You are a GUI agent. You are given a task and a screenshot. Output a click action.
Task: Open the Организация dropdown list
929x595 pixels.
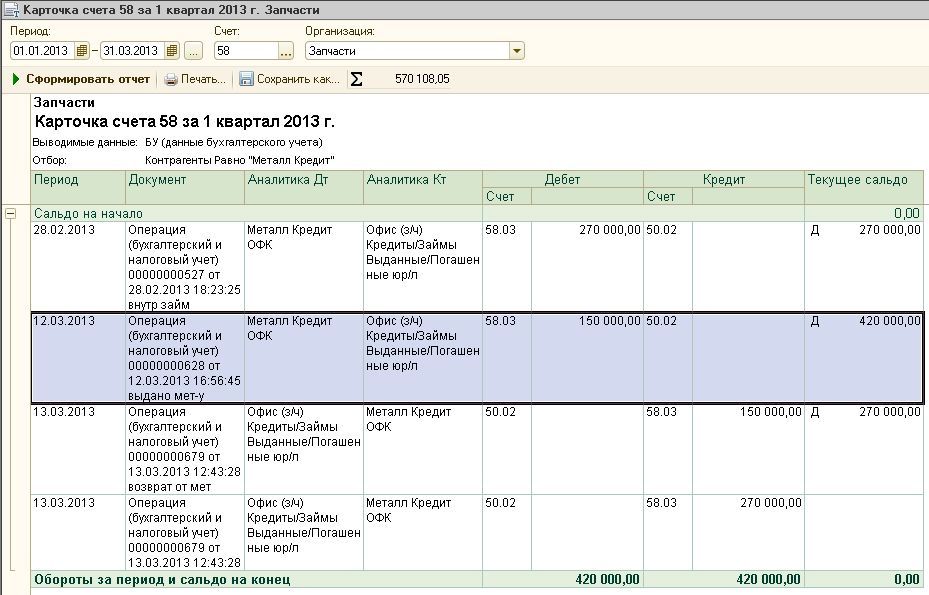(x=516, y=51)
